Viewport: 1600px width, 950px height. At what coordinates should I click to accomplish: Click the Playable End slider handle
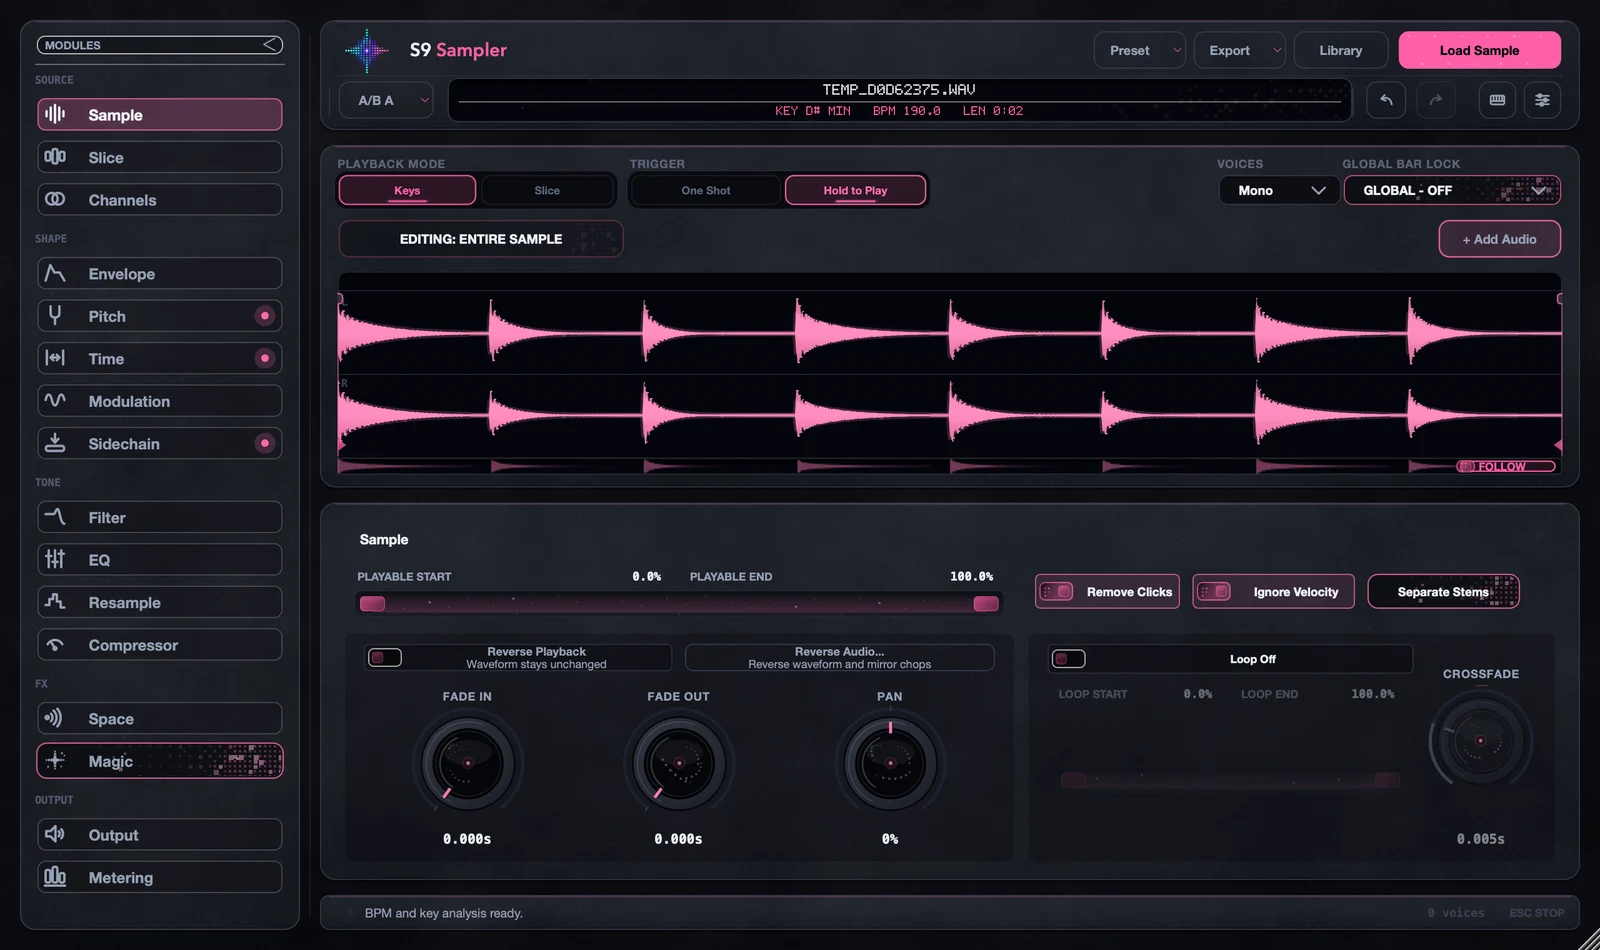[x=986, y=603]
